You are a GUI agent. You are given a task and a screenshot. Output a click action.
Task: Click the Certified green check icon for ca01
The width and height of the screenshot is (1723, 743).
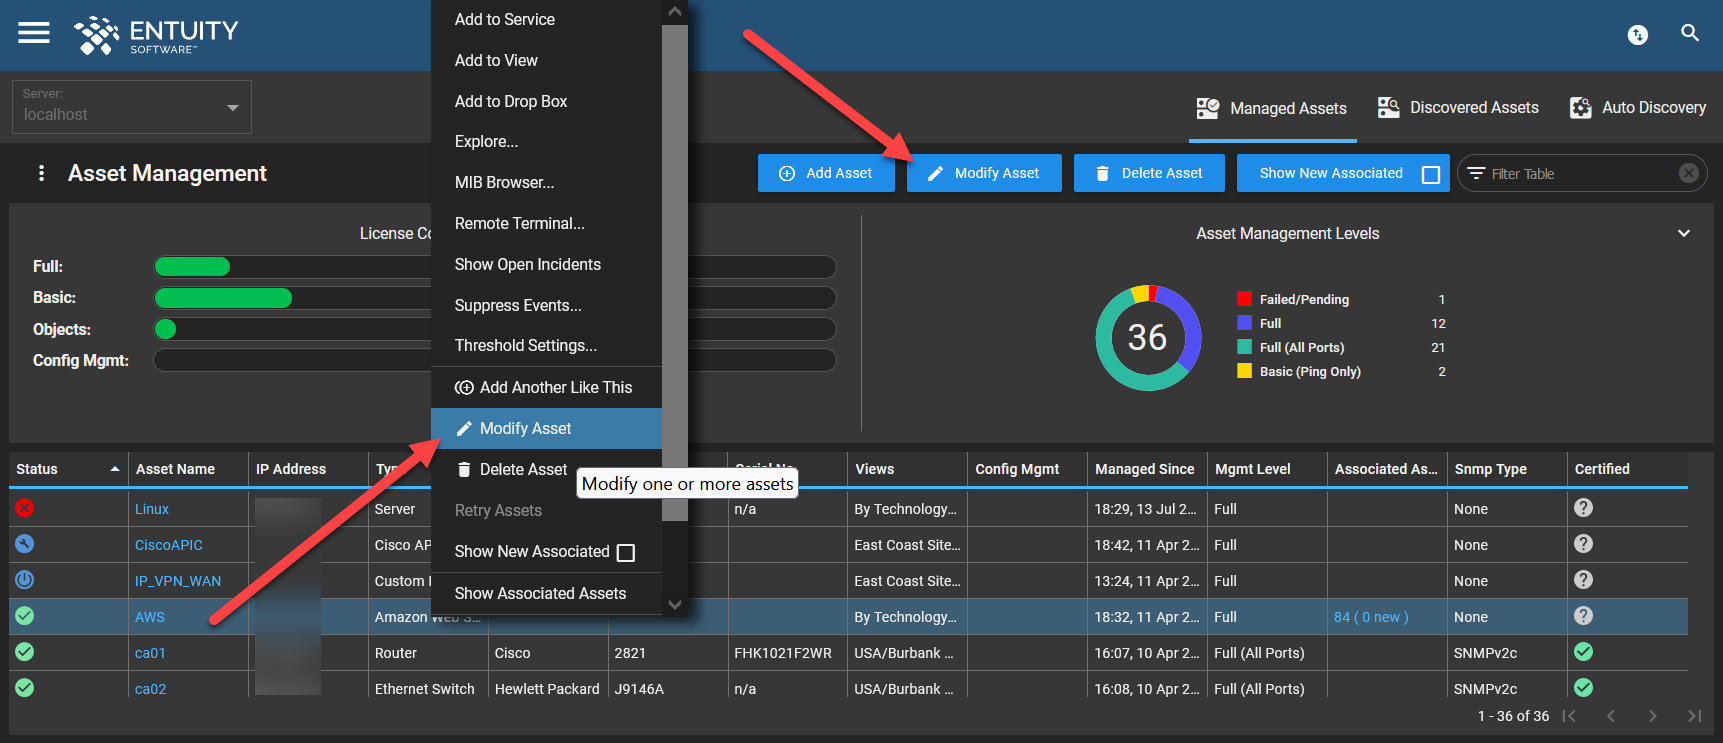pos(1583,652)
